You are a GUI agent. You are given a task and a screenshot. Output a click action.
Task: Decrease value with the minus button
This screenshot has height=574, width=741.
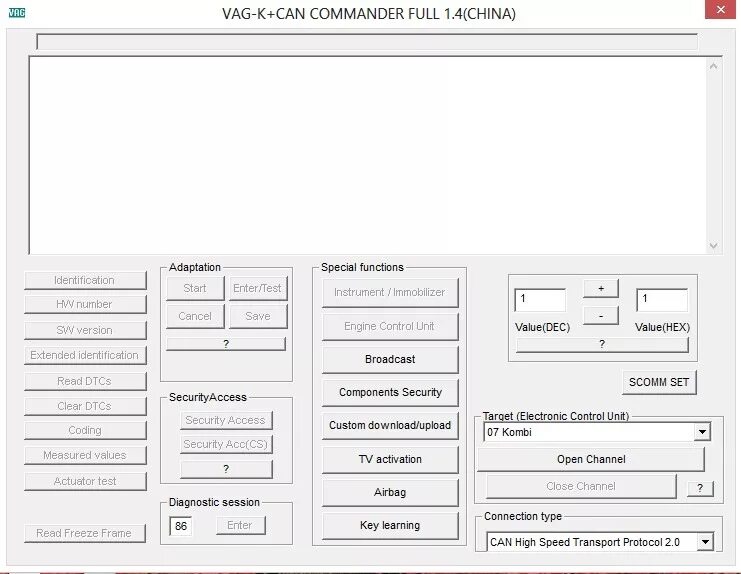tap(601, 316)
